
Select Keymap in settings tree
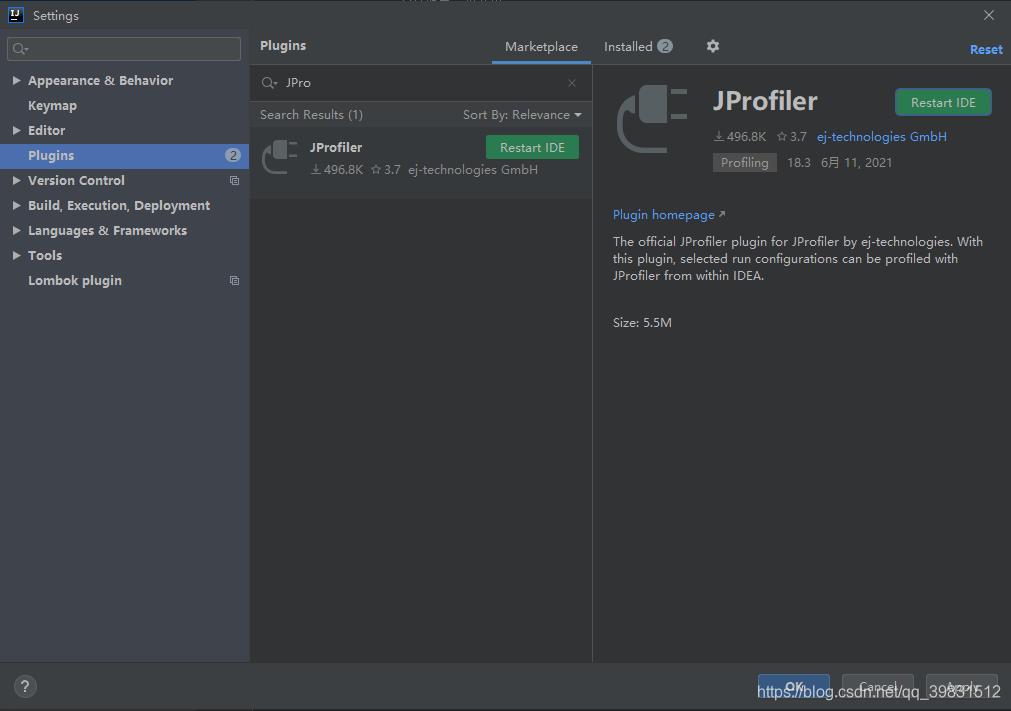pyautogui.click(x=52, y=106)
